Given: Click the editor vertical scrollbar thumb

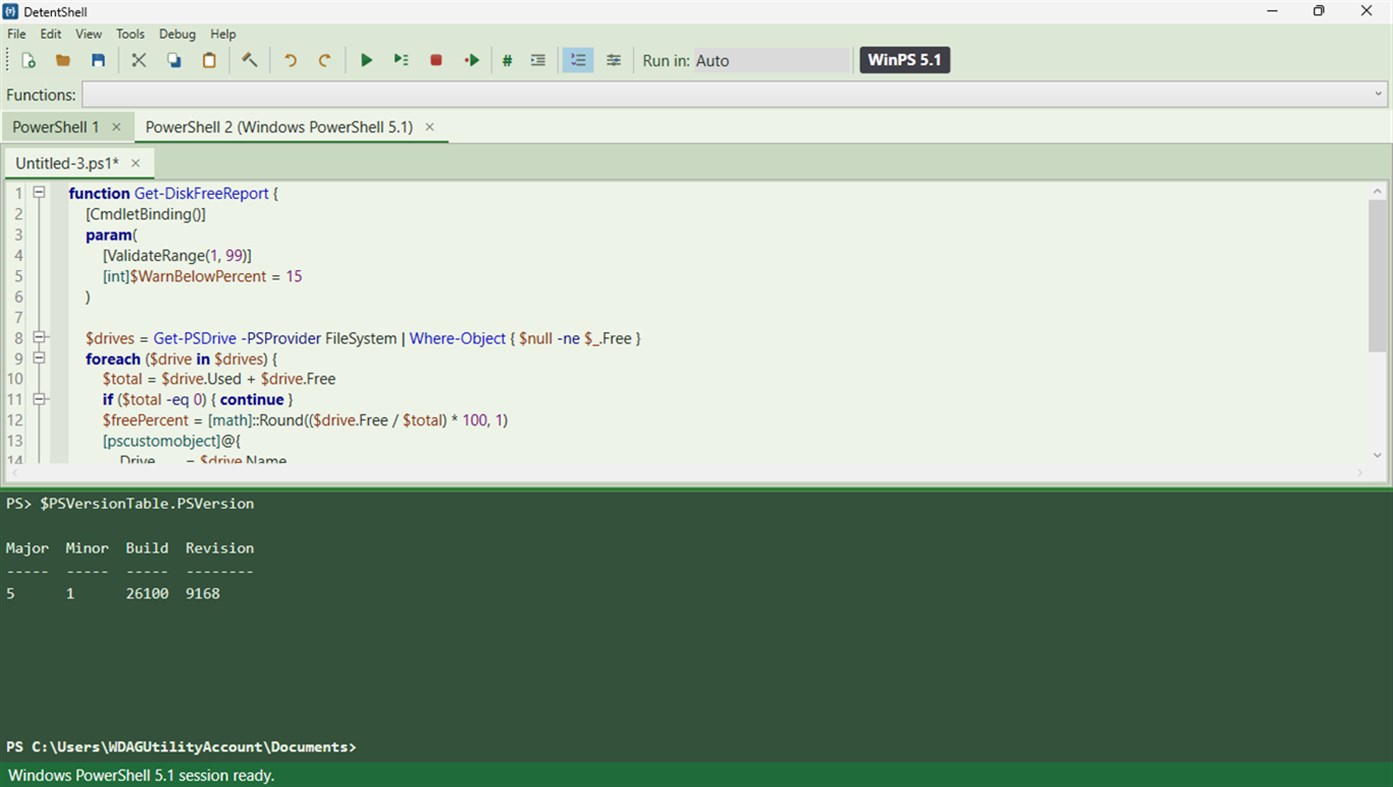Looking at the screenshot, I should (x=1377, y=275).
